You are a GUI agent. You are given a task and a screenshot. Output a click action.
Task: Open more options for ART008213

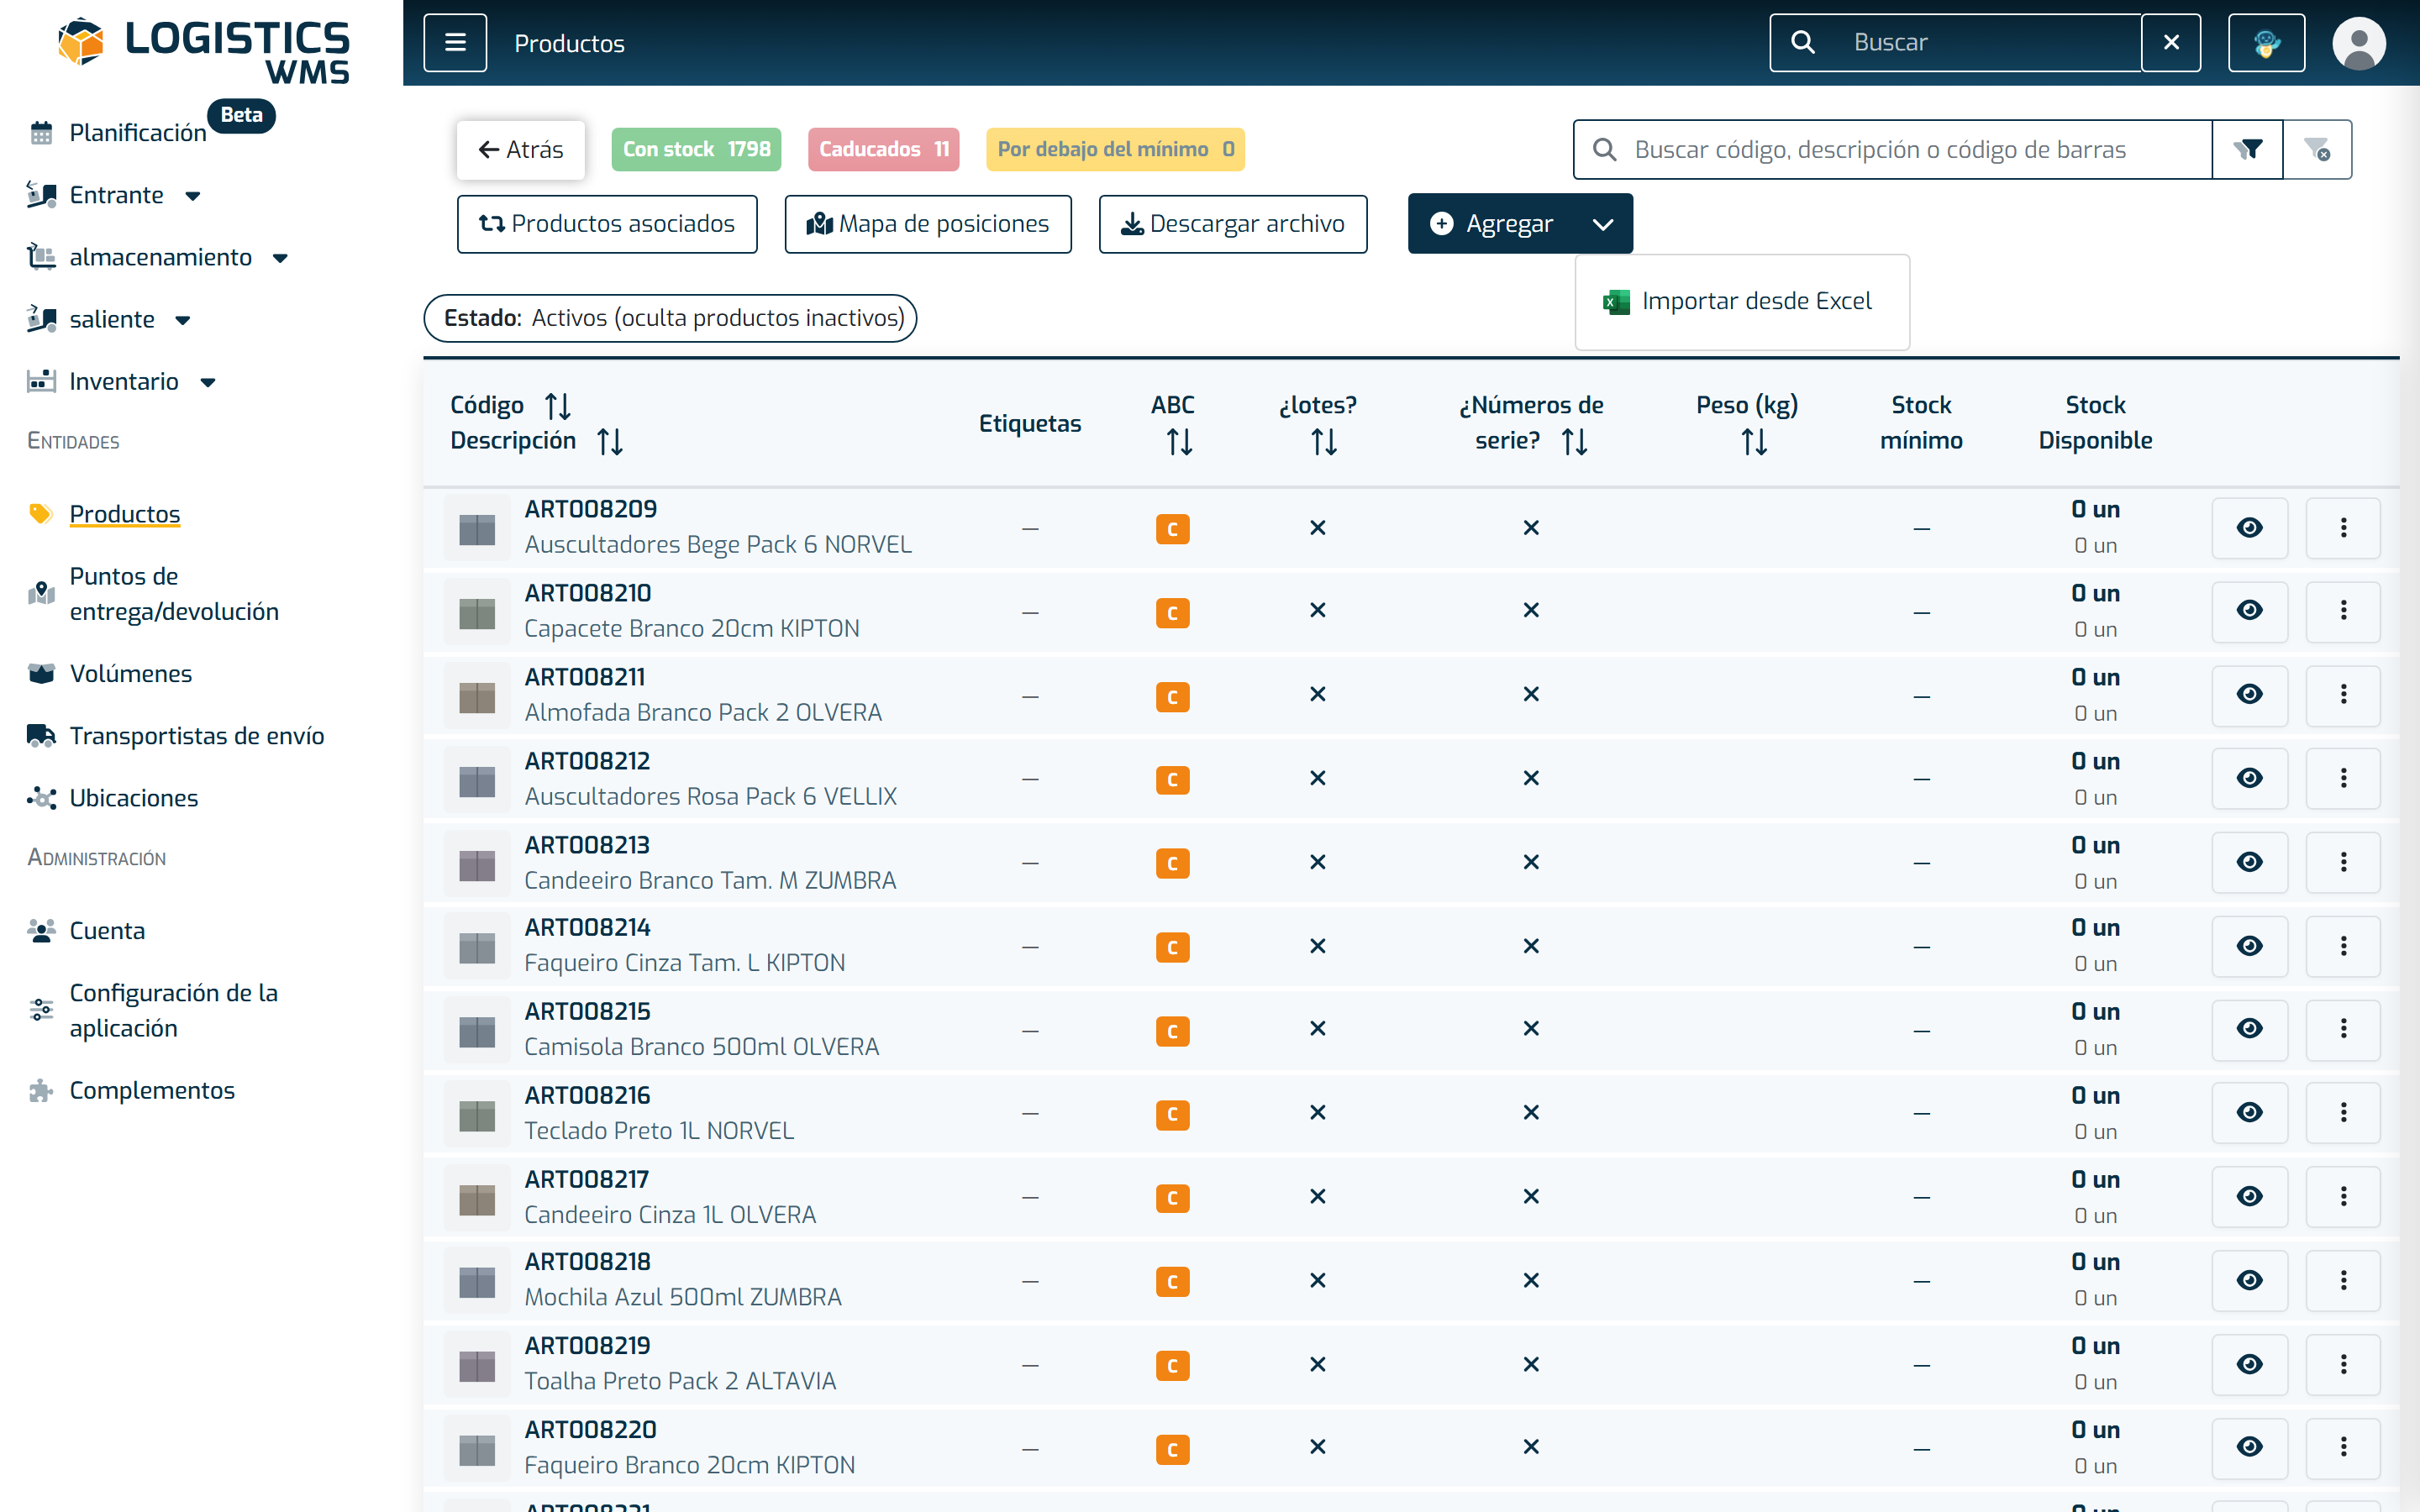coord(2343,862)
